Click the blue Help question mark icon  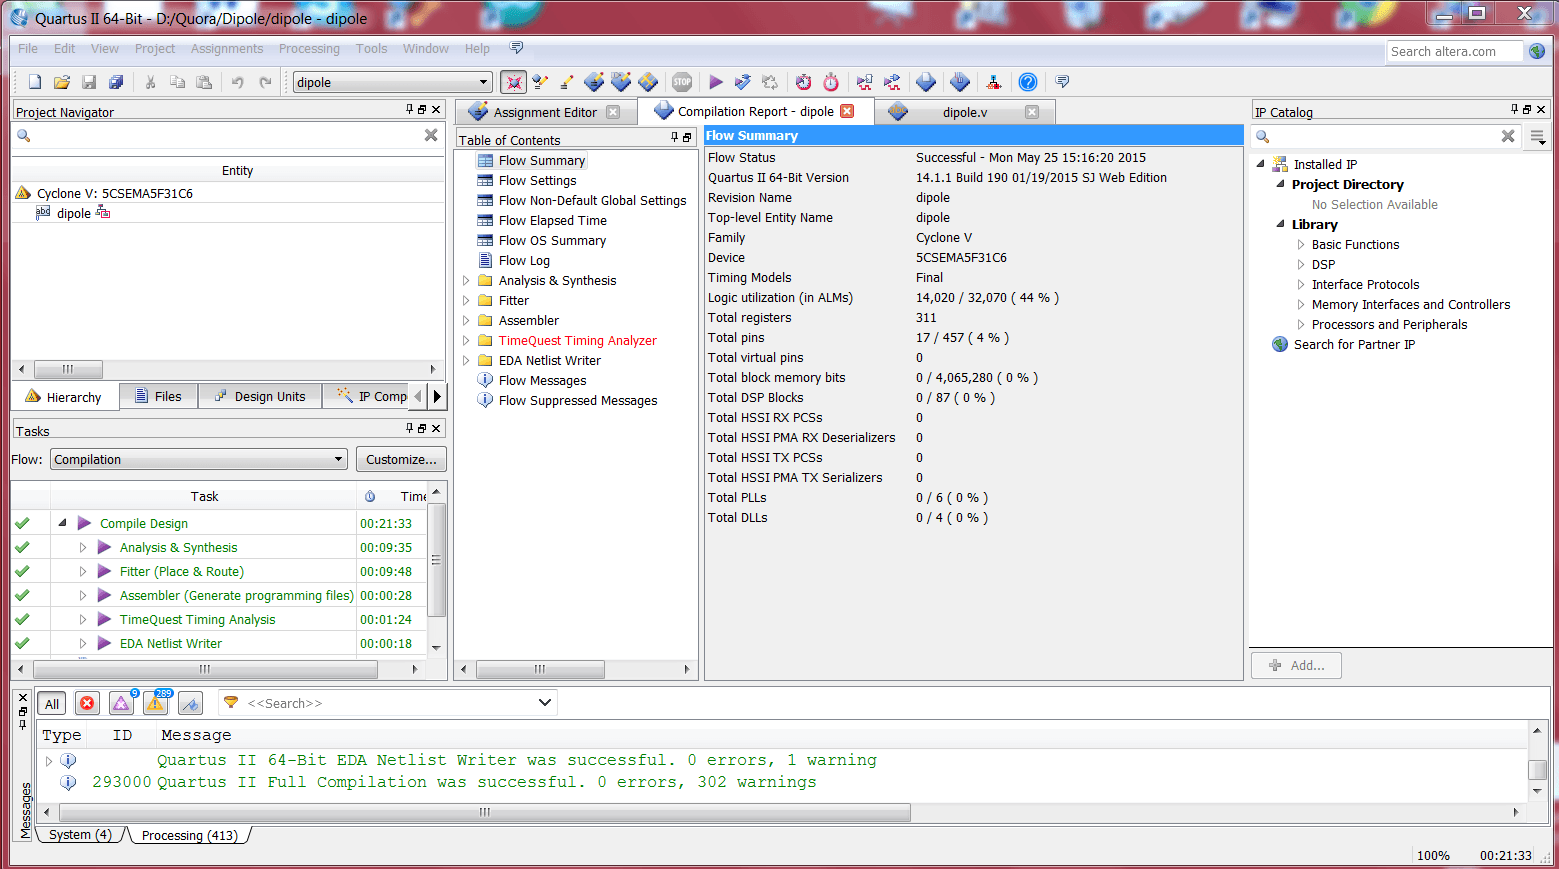[x=1028, y=82]
